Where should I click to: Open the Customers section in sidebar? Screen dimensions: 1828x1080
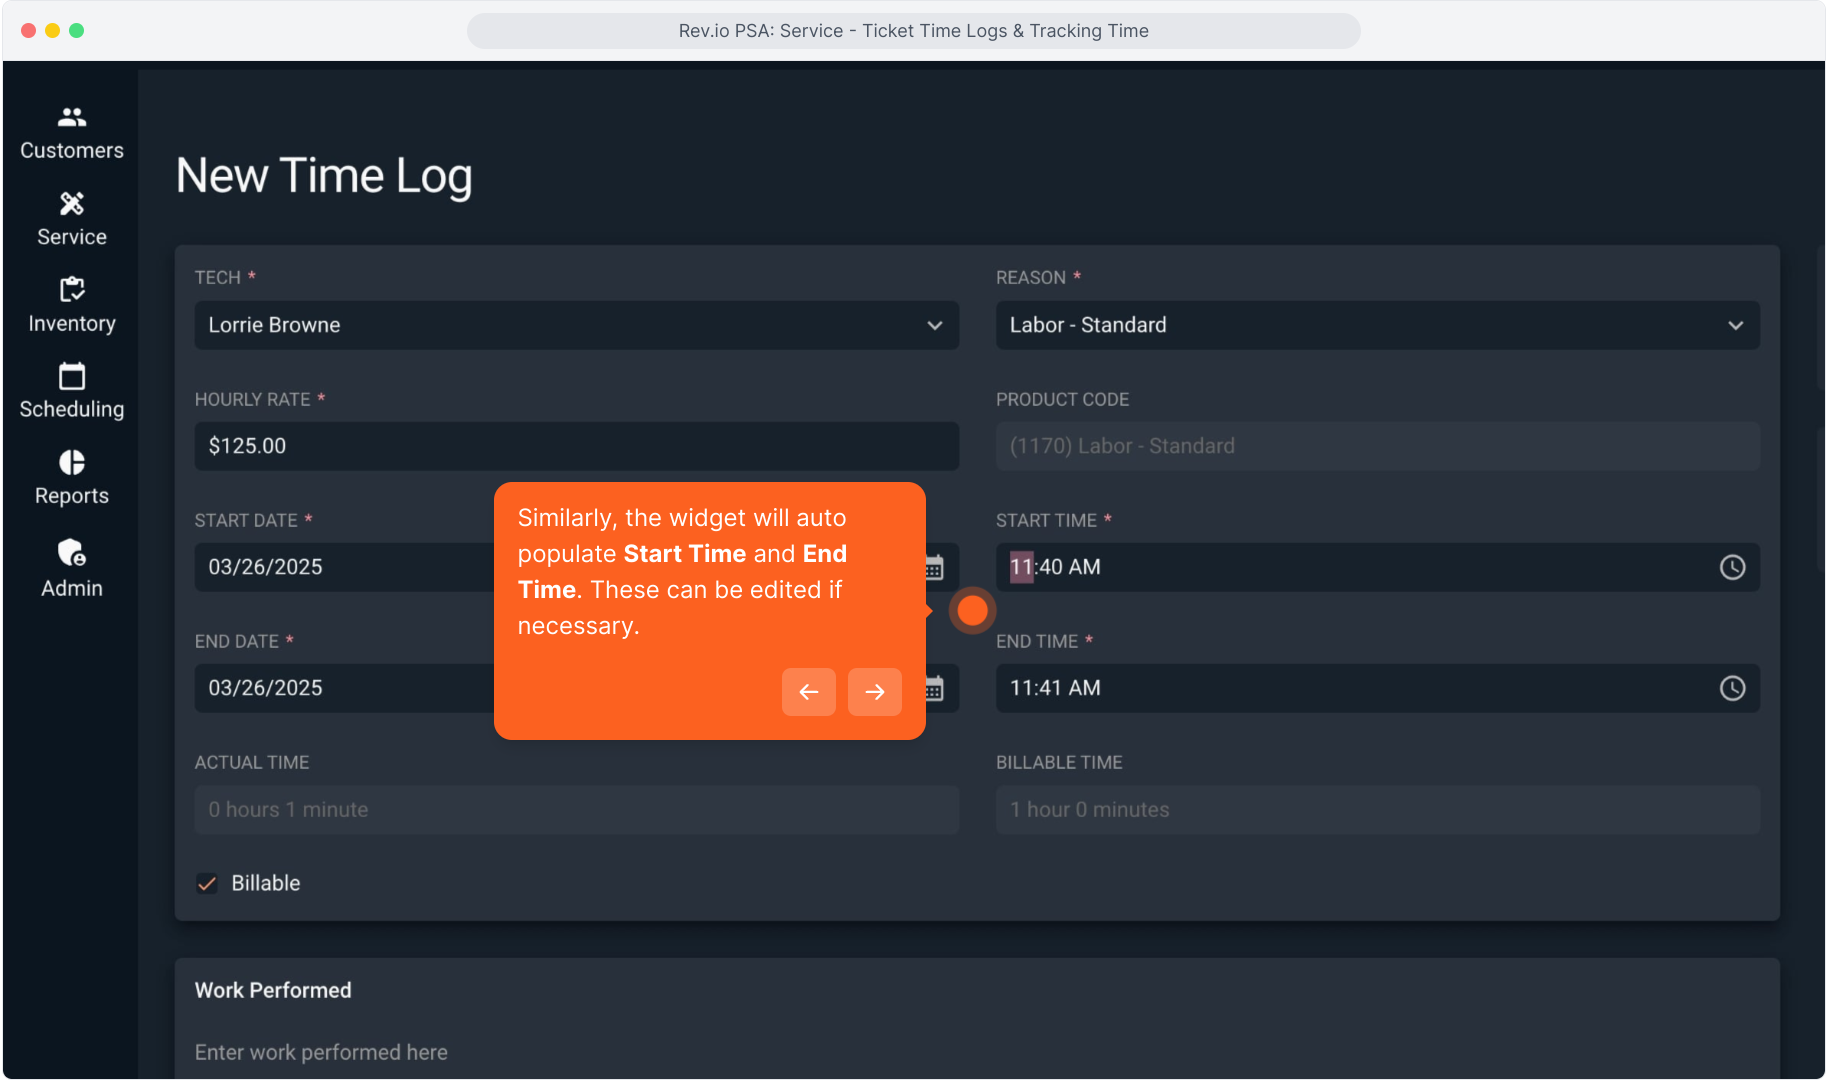click(x=72, y=133)
